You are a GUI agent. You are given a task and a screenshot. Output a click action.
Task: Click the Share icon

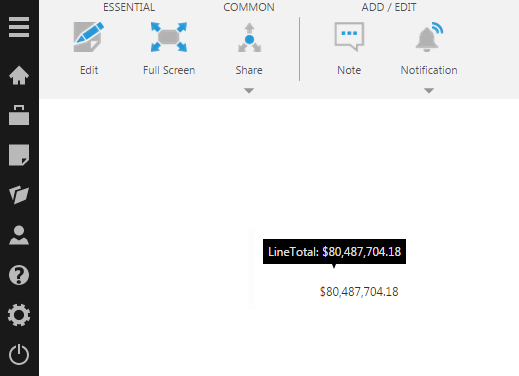point(249,38)
